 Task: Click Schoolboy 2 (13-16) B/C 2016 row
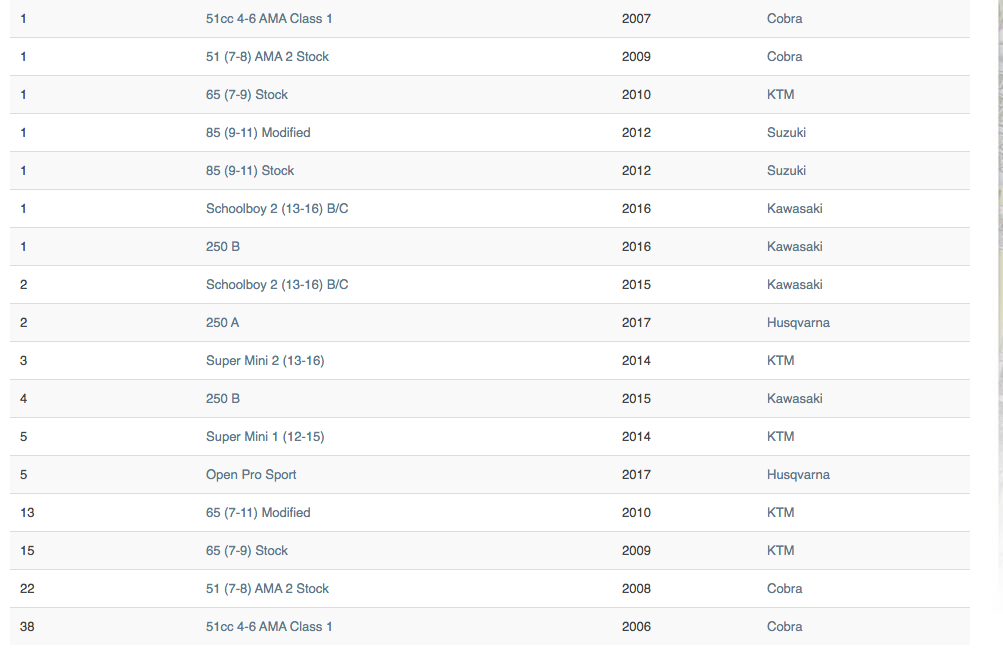point(490,208)
